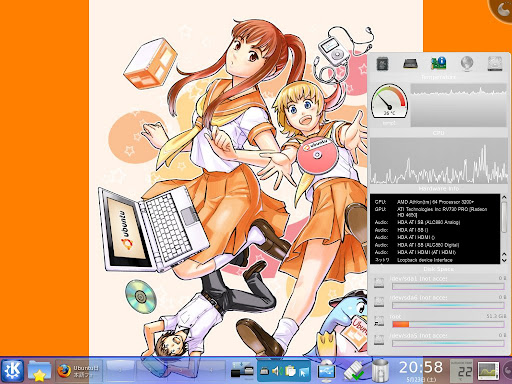Click the temperature gauge showing 36 °C
Viewport: 512px width, 384px height.
tap(389, 101)
